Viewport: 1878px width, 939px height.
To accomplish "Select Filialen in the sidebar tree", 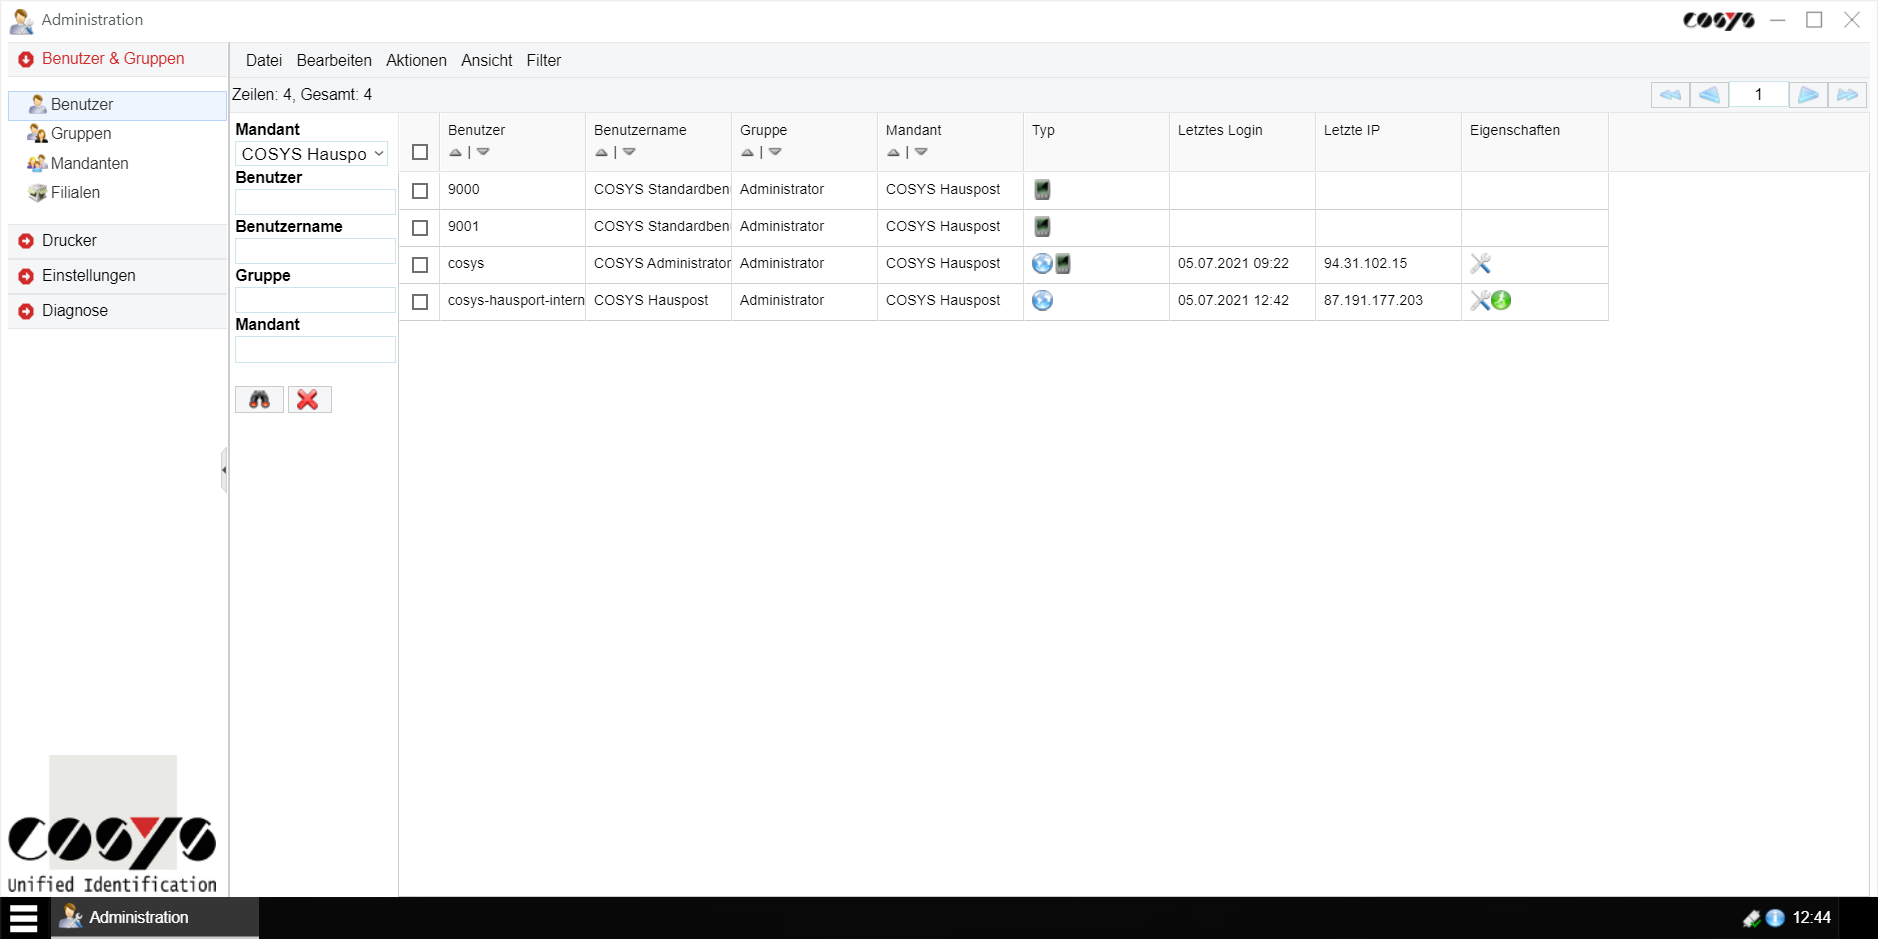I will [x=75, y=193].
